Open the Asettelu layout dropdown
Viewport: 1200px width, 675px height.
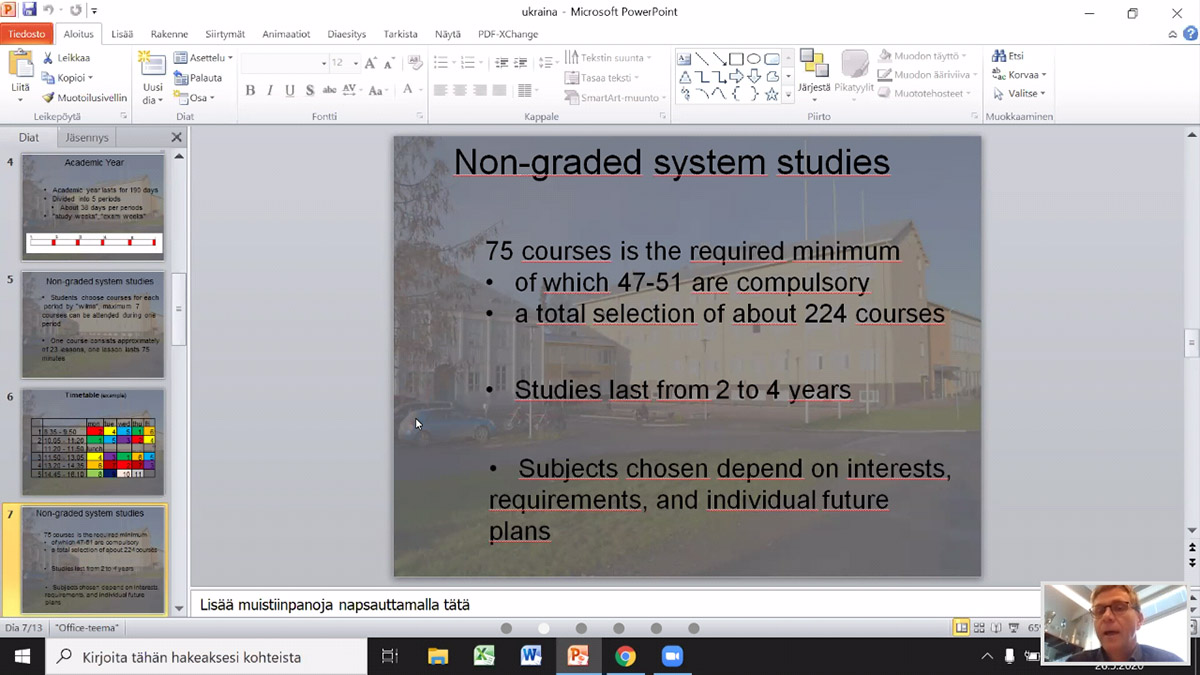tap(204, 58)
